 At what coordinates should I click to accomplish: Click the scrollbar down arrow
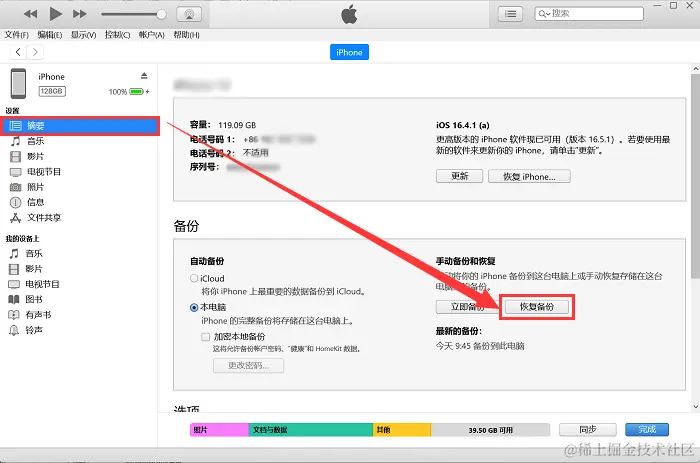[x=696, y=407]
